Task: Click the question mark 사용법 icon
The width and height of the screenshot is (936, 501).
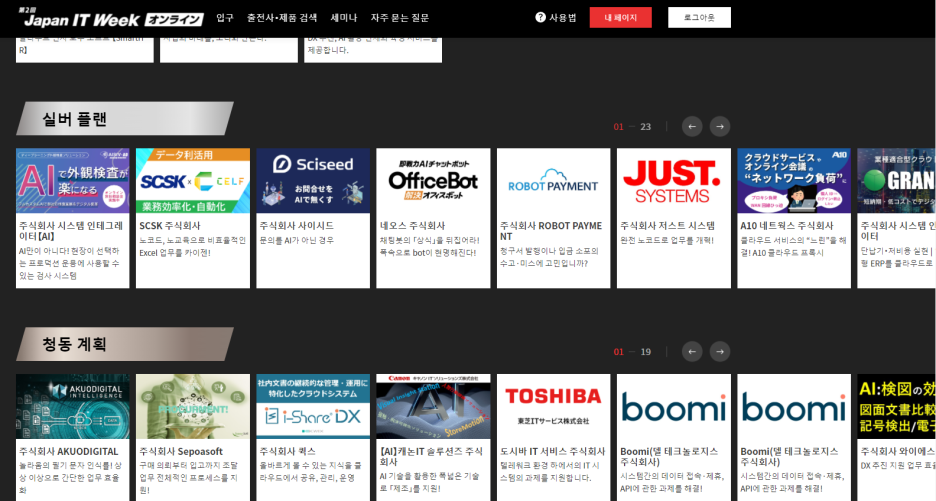Action: tap(540, 17)
